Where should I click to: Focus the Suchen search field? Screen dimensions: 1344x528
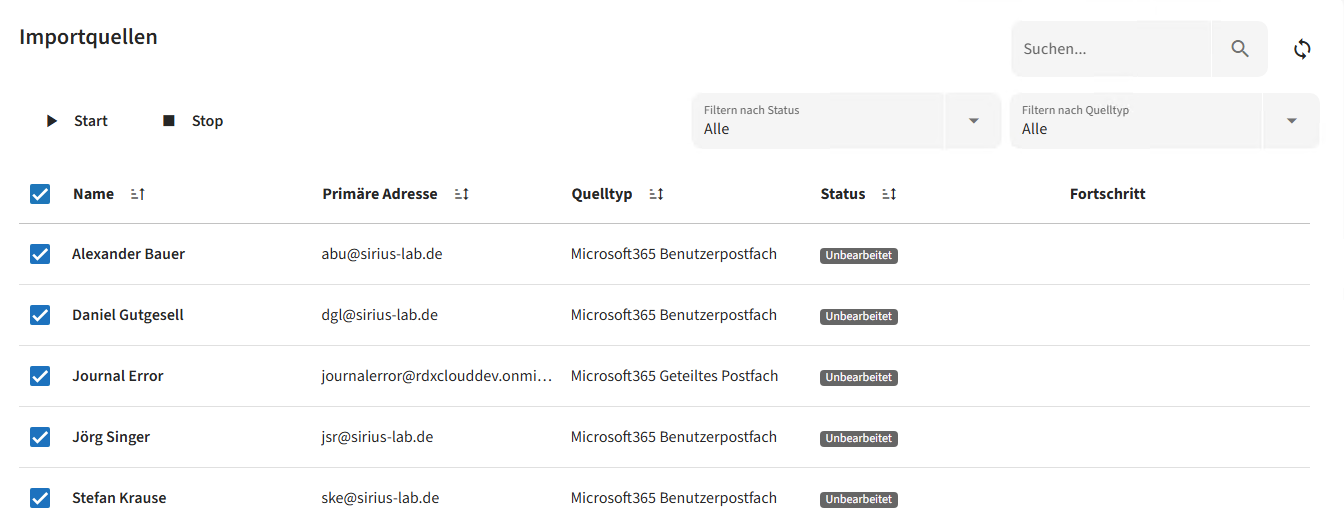pyautogui.click(x=1111, y=49)
